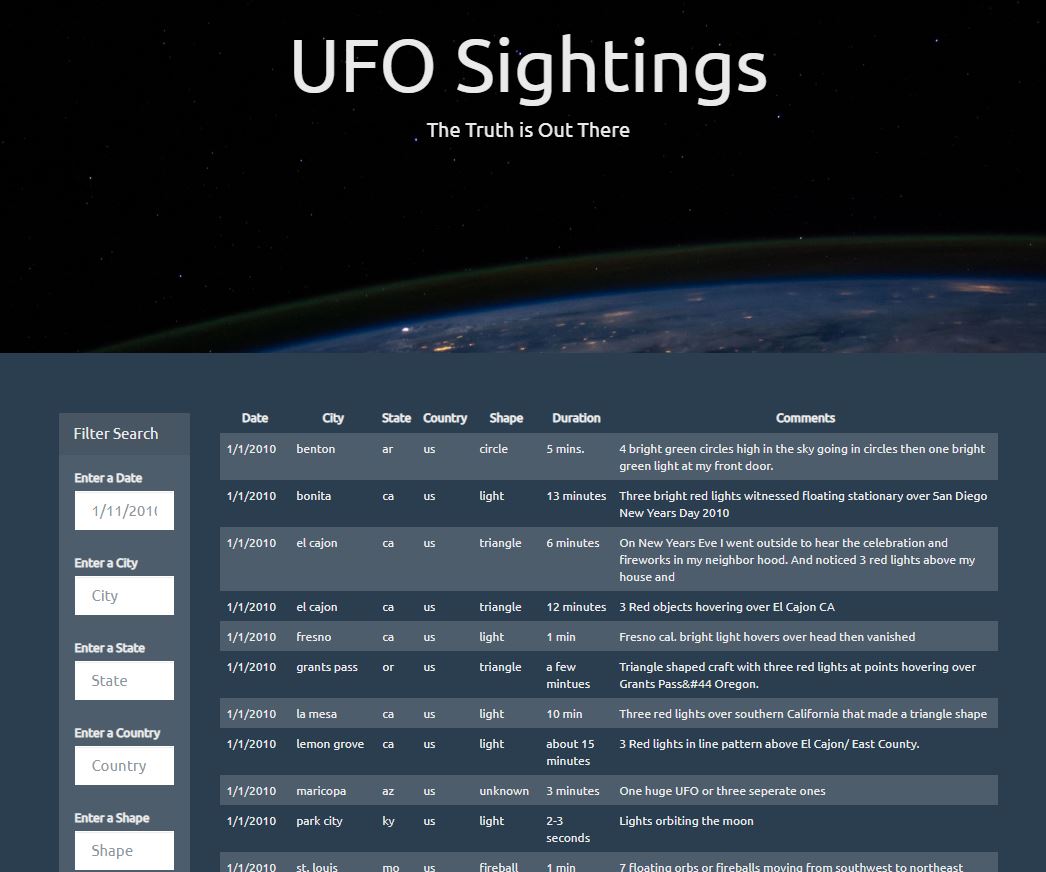
Task: Focus the City filter text box
Action: 124,596
